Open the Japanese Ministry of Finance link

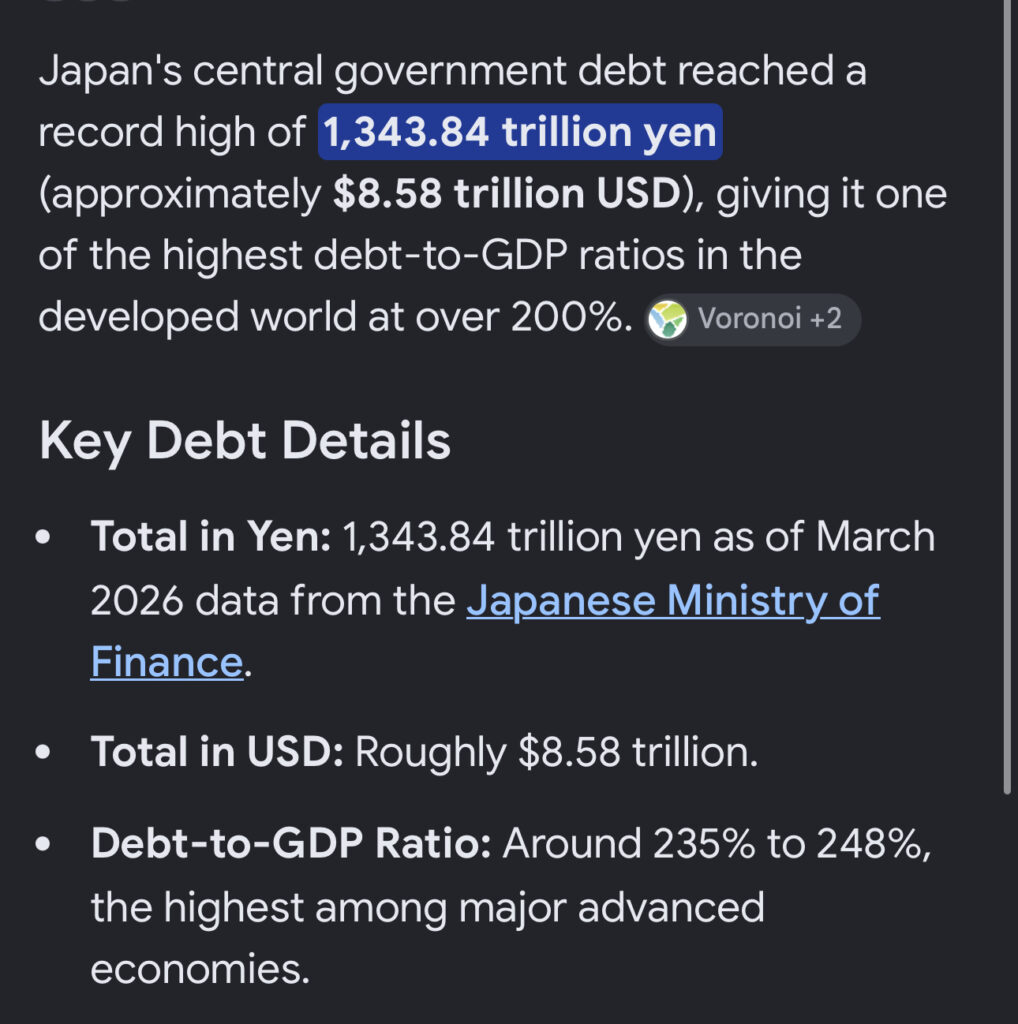pos(485,631)
